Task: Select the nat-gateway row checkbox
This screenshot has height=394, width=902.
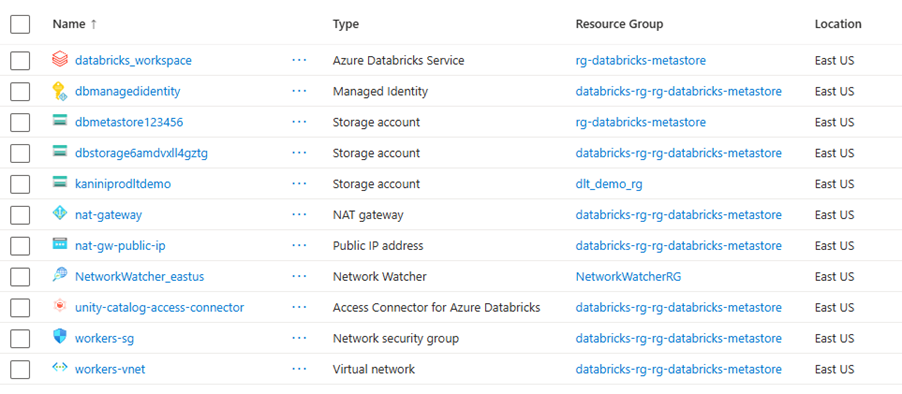Action: pos(20,215)
